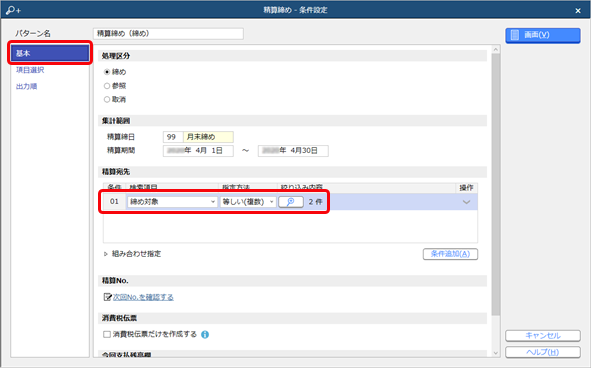Click the 画面(V) button
Image resolution: width=591 pixels, height=368 pixels.
[543, 35]
